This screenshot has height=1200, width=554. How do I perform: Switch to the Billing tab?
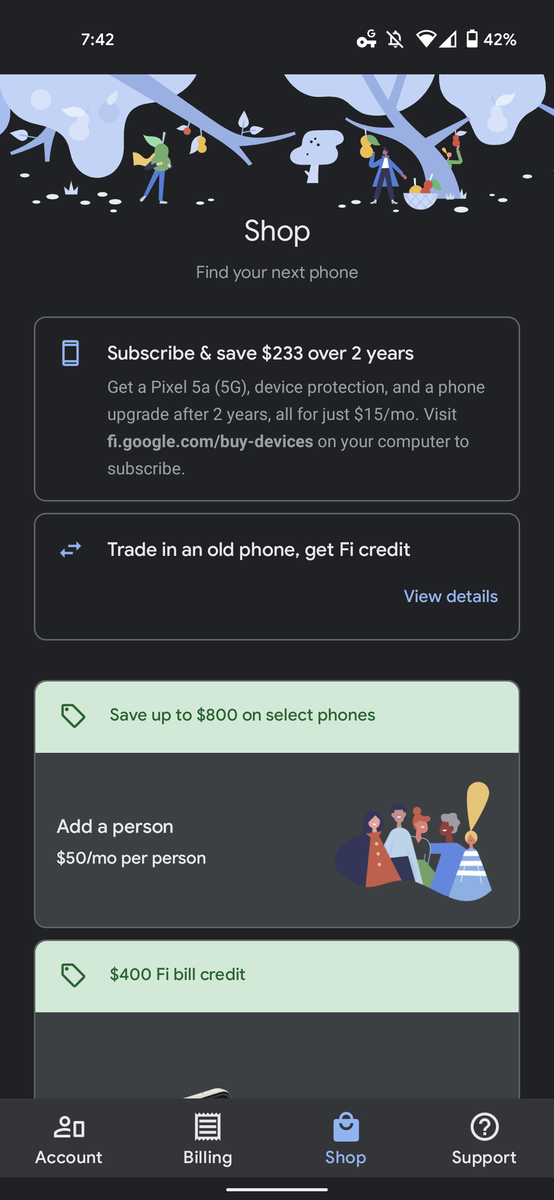coord(207,1141)
